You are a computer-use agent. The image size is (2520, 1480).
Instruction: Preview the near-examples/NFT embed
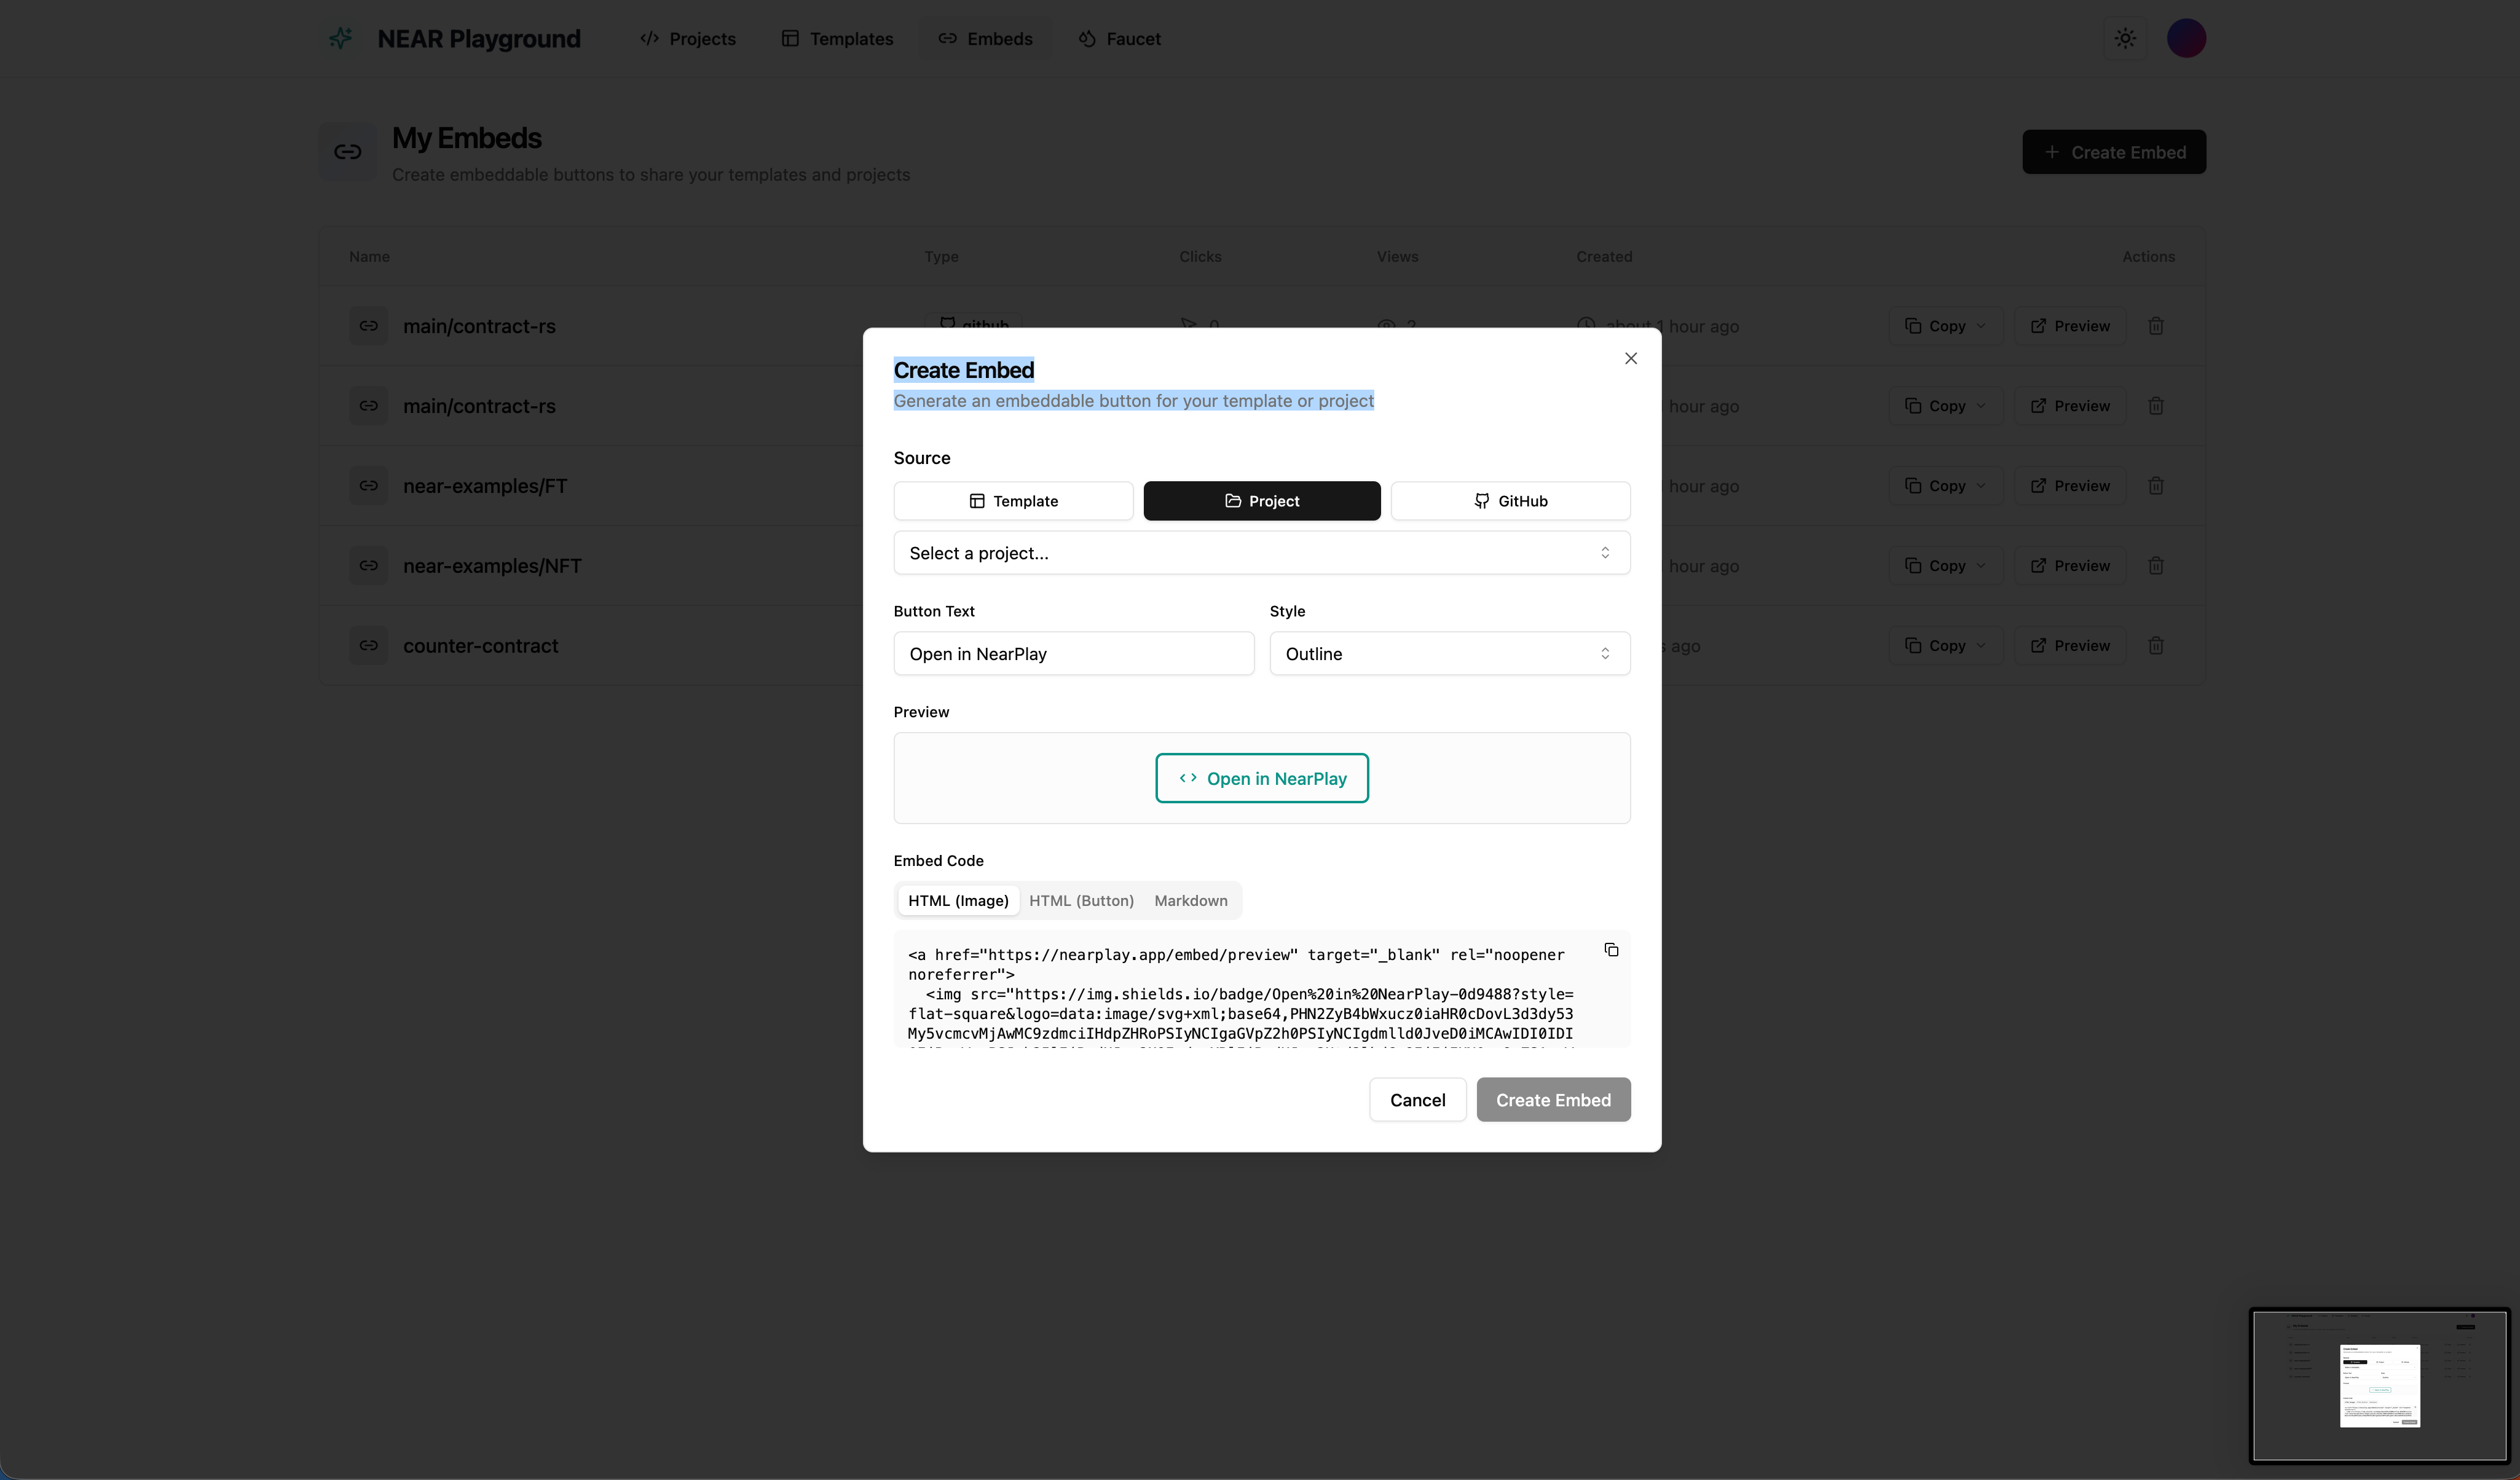pyautogui.click(x=2070, y=566)
